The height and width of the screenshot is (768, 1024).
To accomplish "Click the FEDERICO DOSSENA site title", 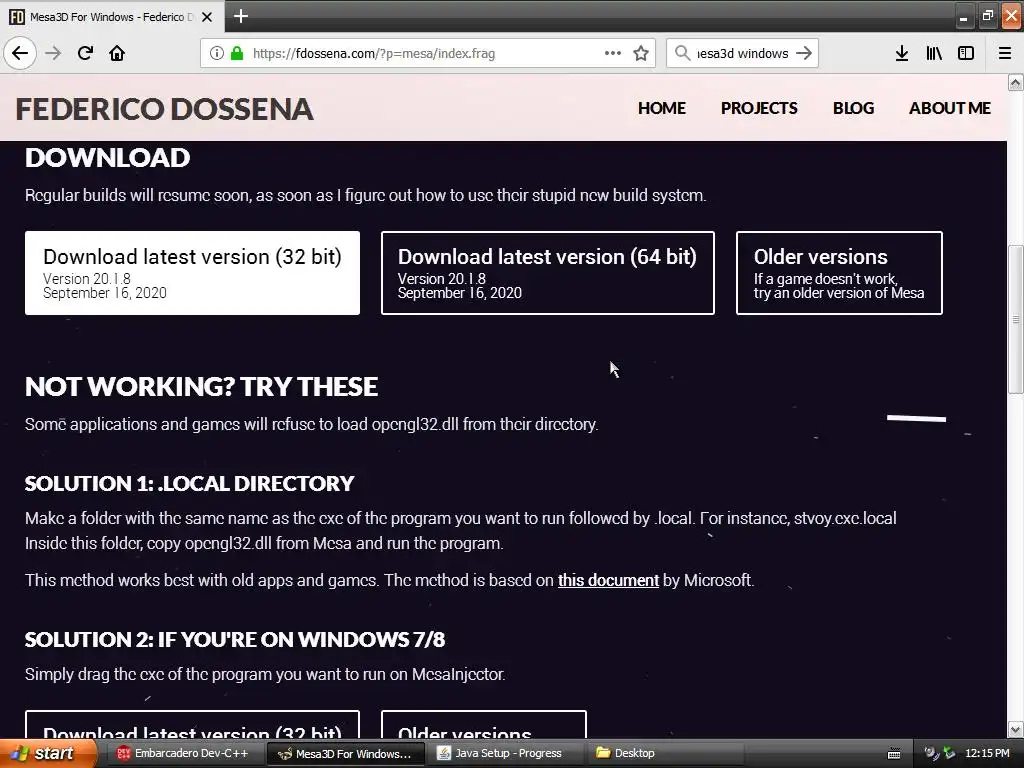I will [x=165, y=109].
